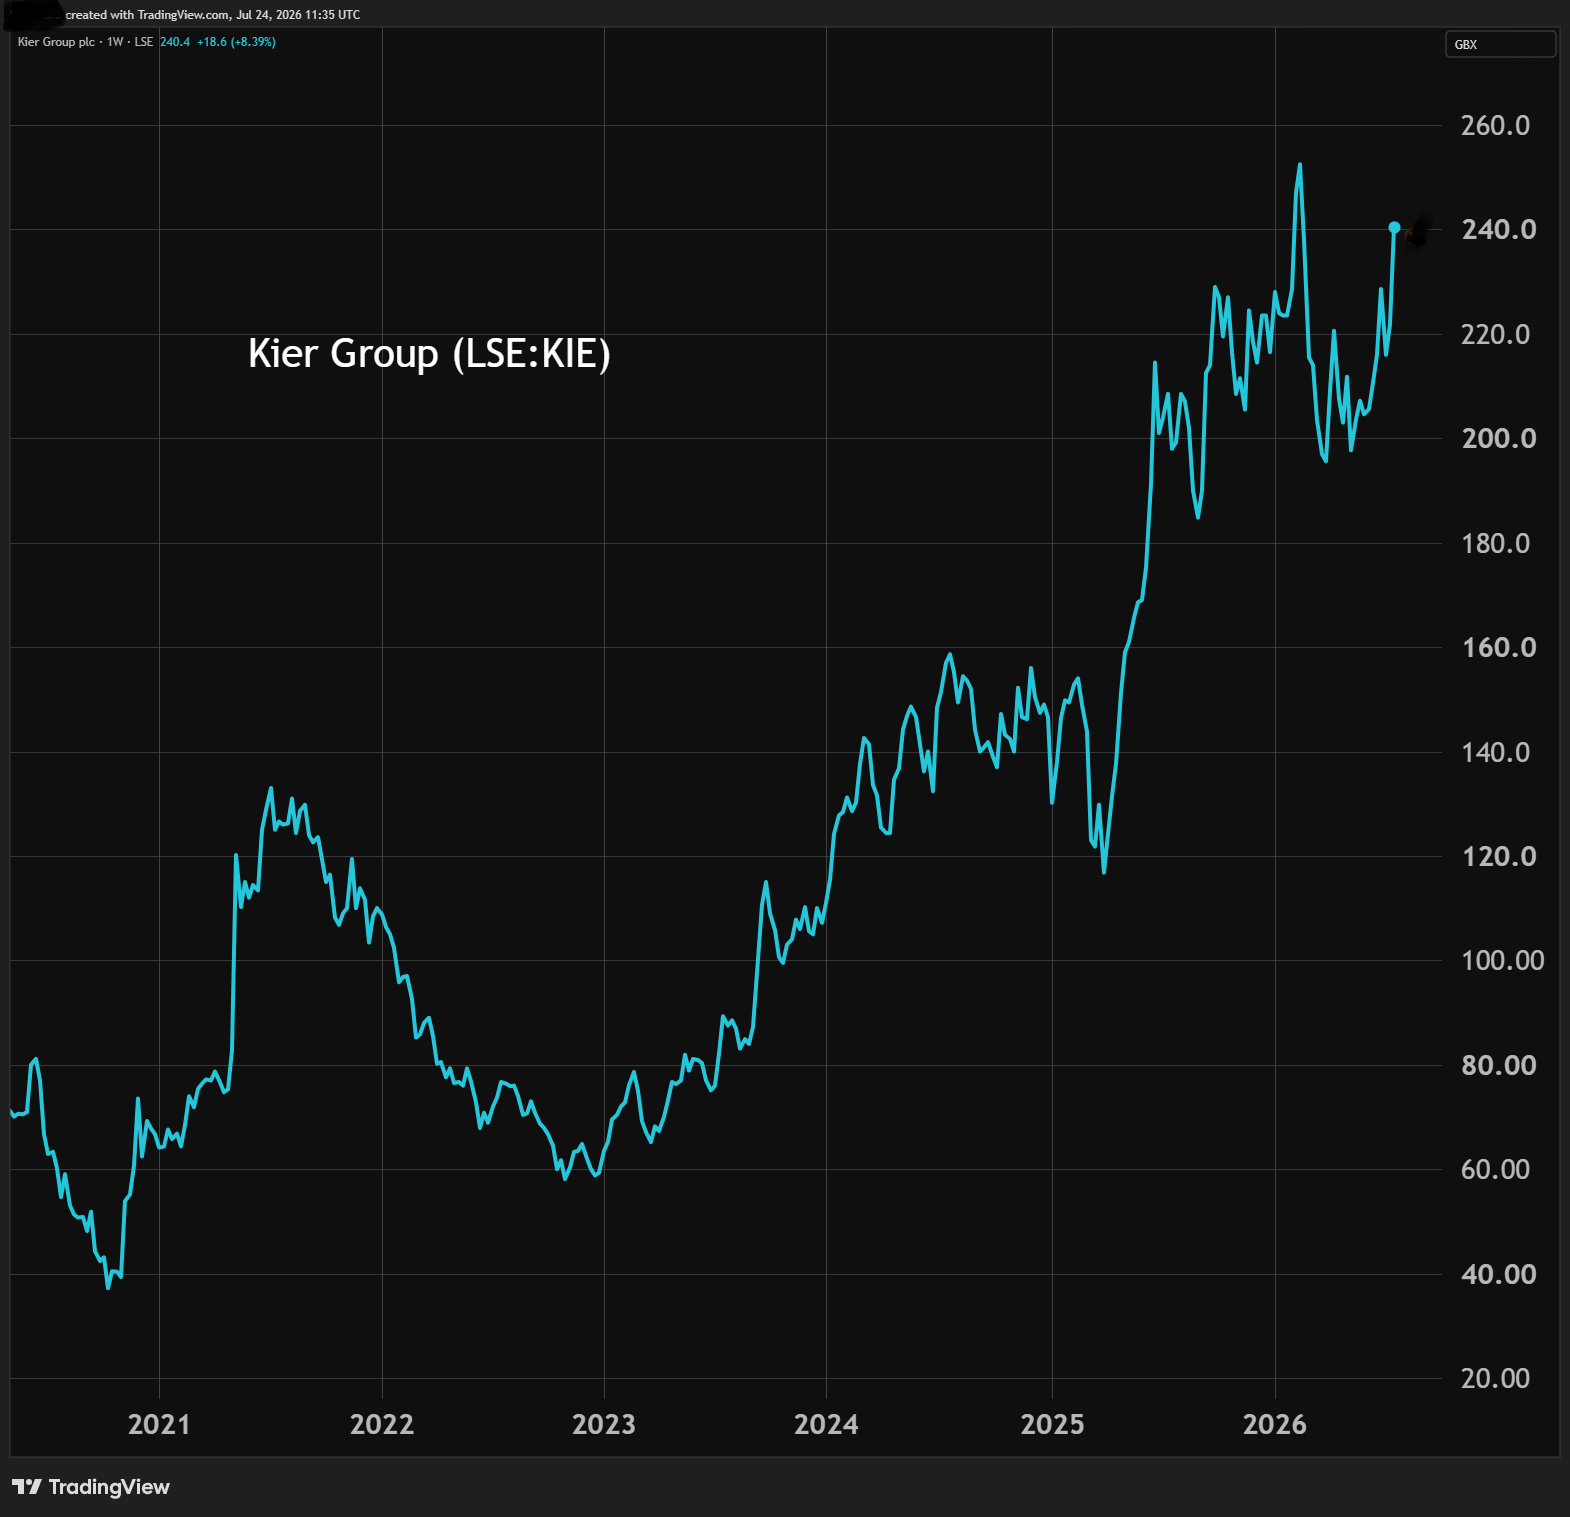The width and height of the screenshot is (1570, 1517).
Task: Click the created with TradingView.com header text
Action: [x=213, y=15]
